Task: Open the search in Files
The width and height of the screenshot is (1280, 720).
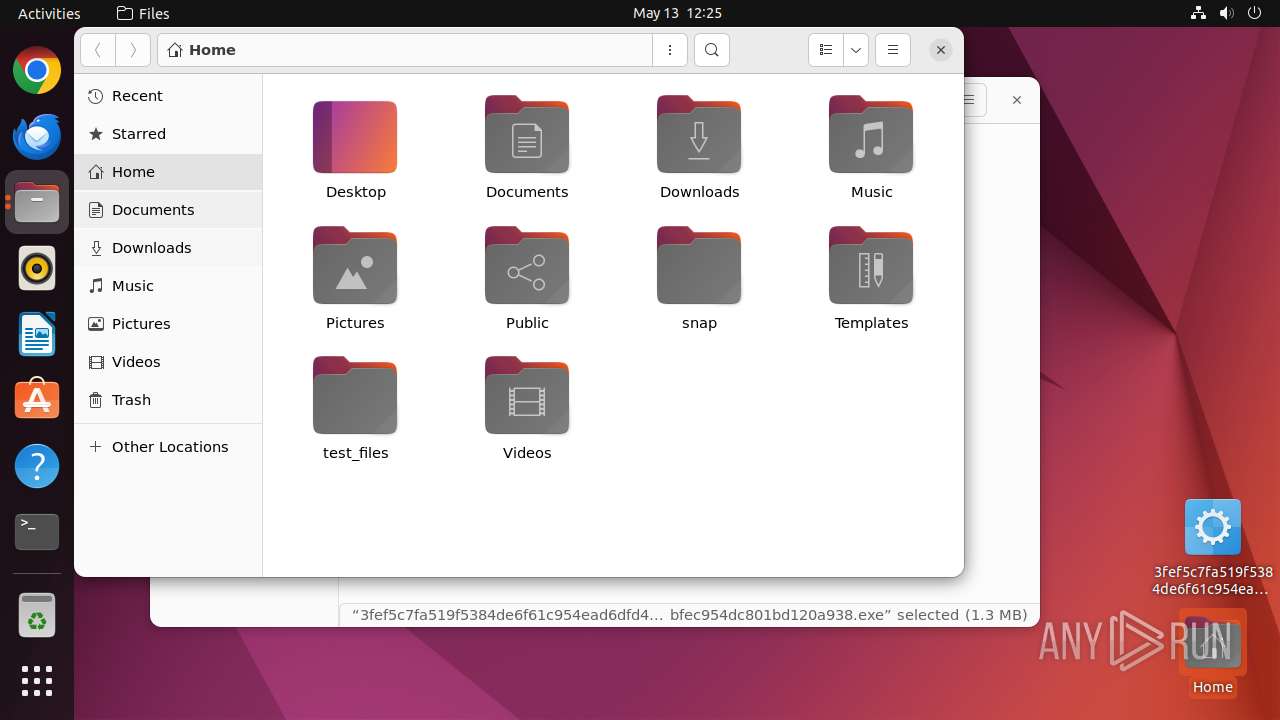Action: click(x=711, y=50)
